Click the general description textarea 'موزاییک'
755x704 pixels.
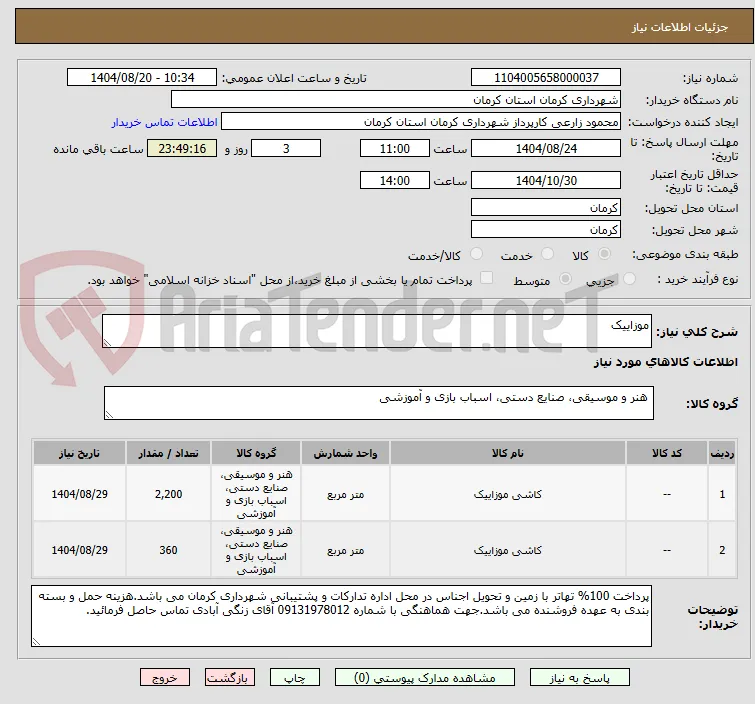click(377, 331)
